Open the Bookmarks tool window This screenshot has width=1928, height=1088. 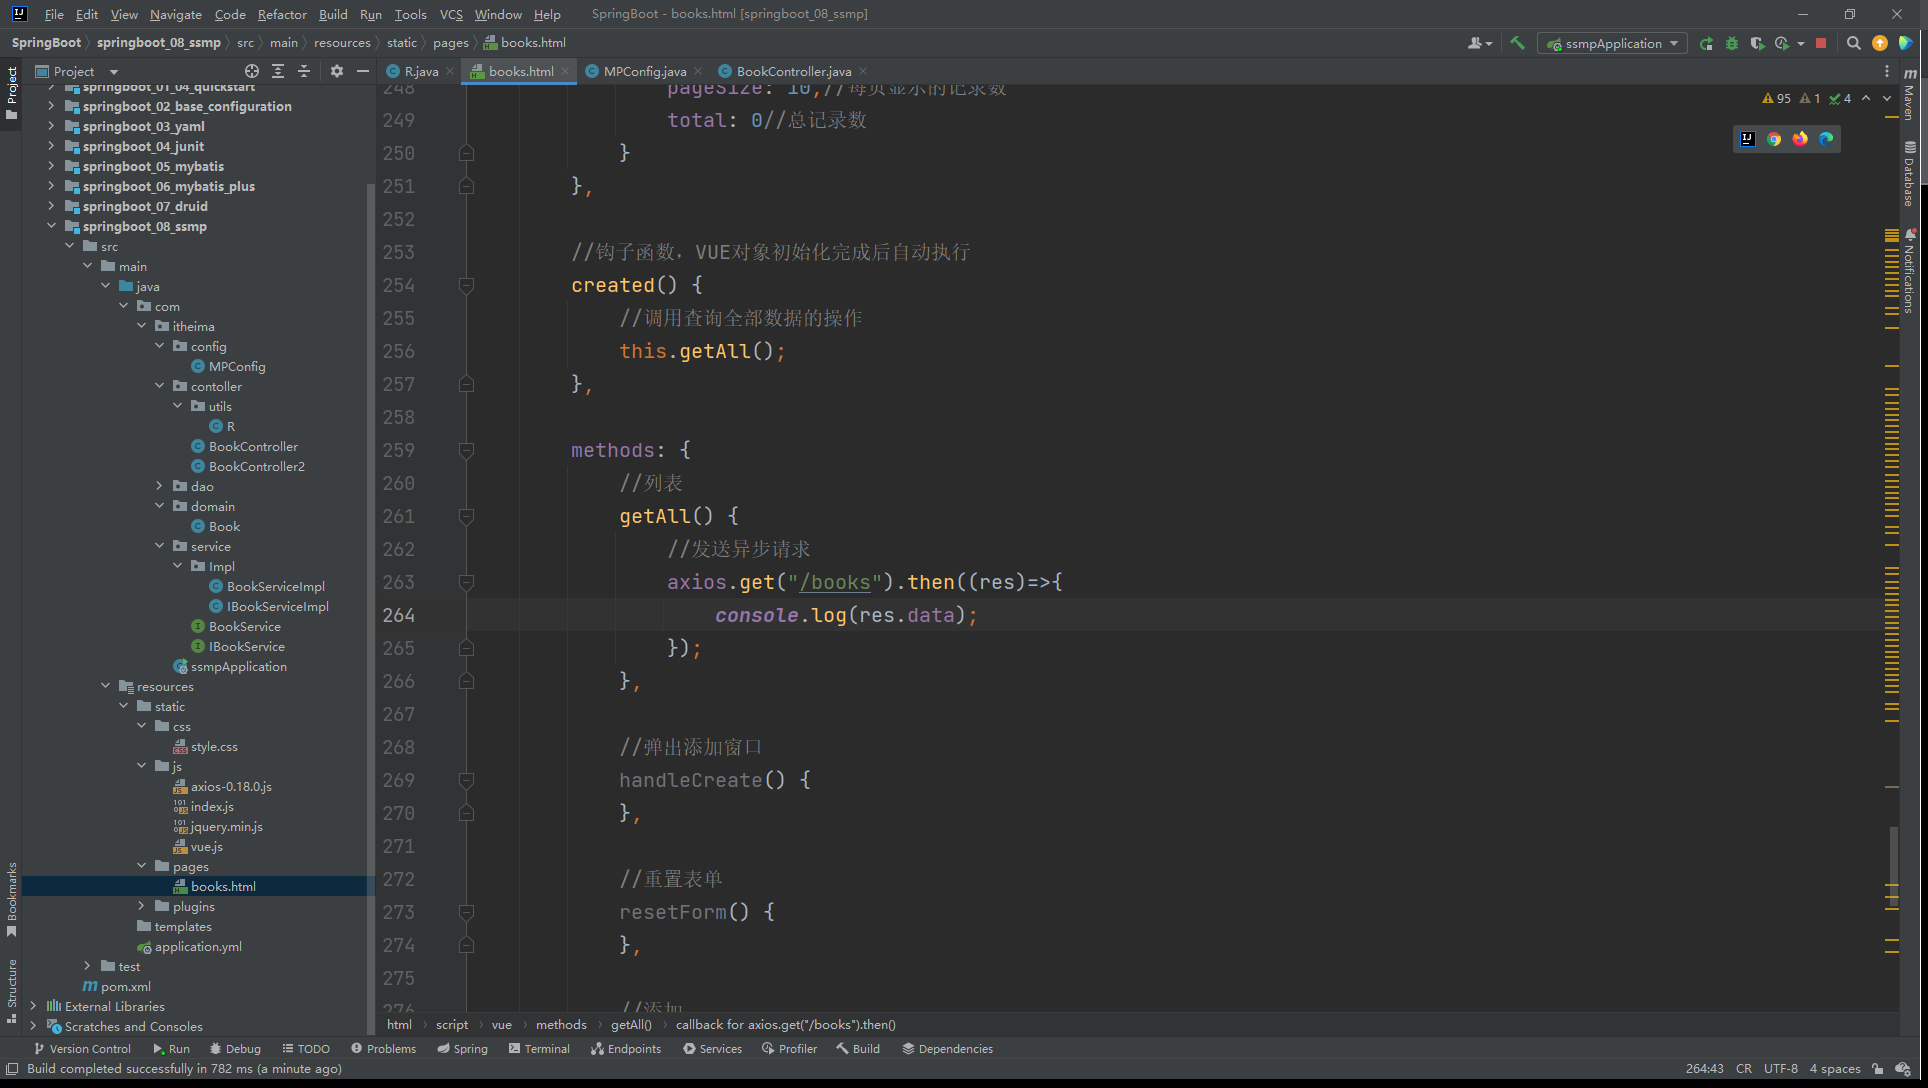11,899
